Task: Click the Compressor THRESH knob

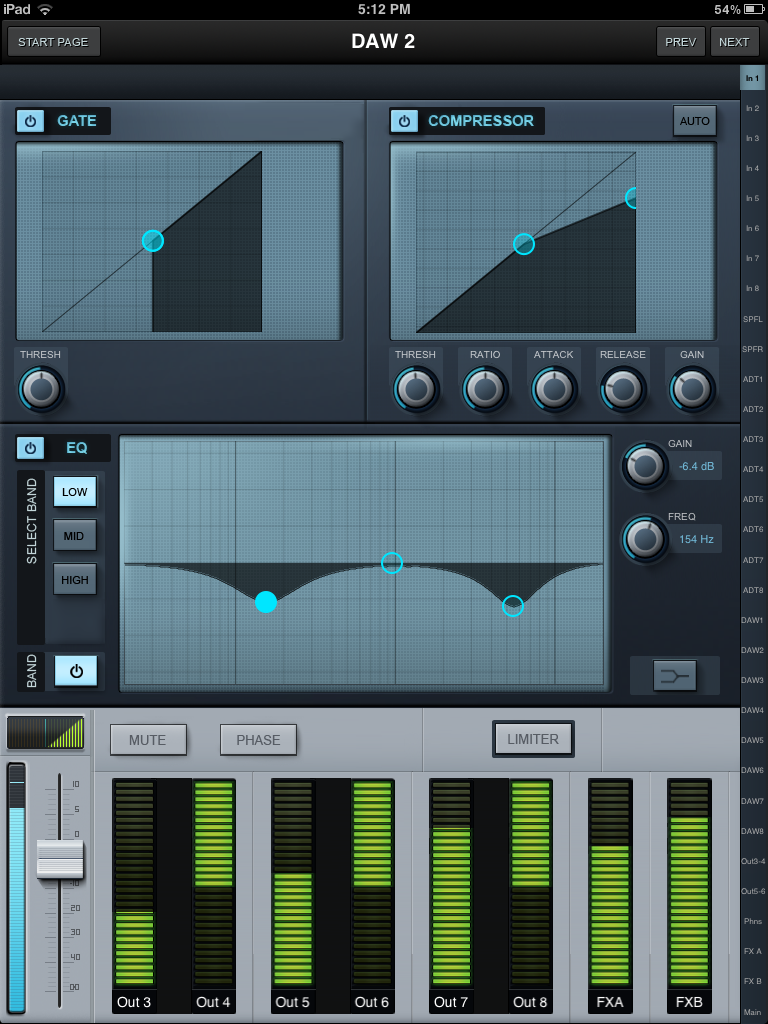Action: point(416,389)
